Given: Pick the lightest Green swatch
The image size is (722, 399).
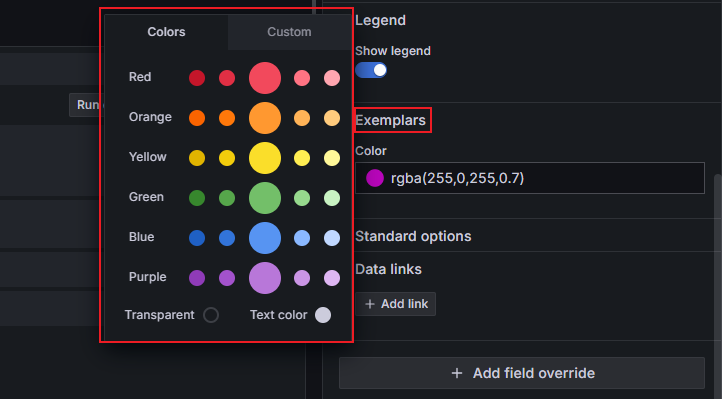Looking at the screenshot, I should [x=332, y=198].
